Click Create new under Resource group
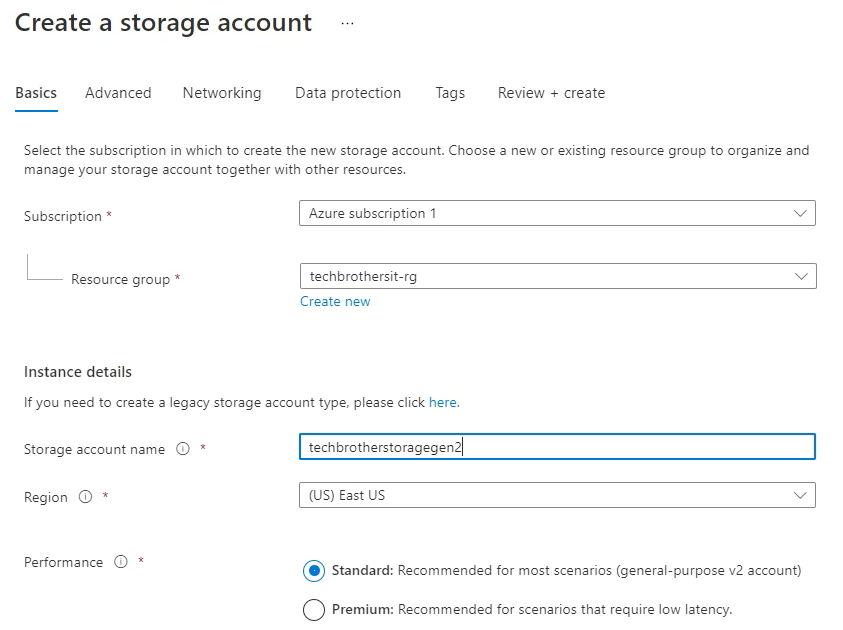The image size is (843, 630). click(335, 301)
